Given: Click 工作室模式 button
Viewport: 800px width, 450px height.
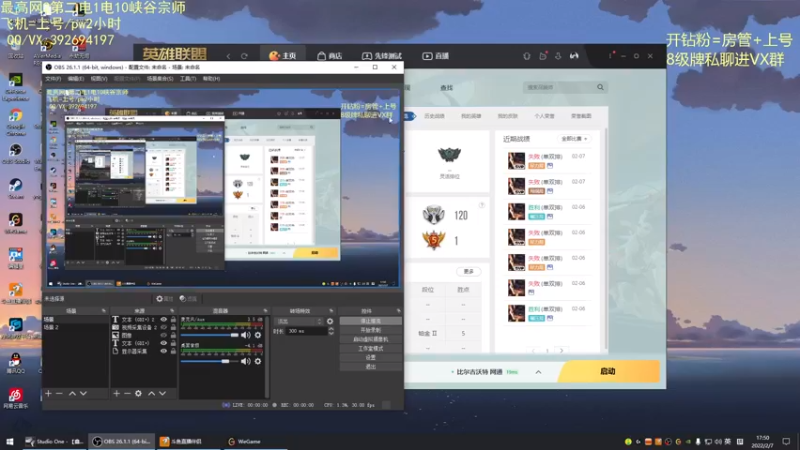Looking at the screenshot, I should click(370, 348).
